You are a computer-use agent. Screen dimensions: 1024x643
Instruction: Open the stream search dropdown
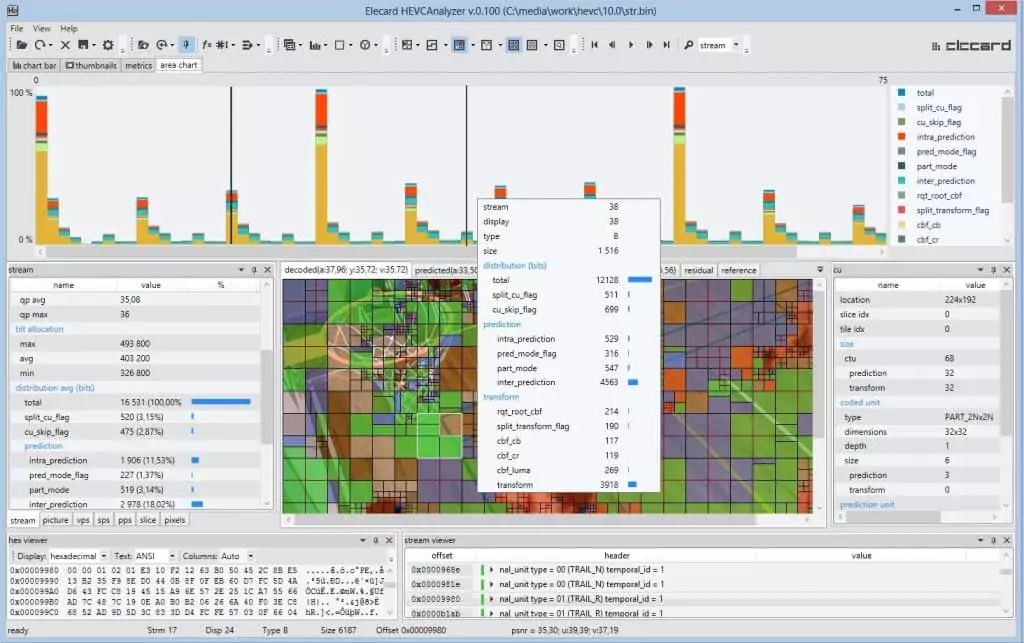(x=736, y=45)
